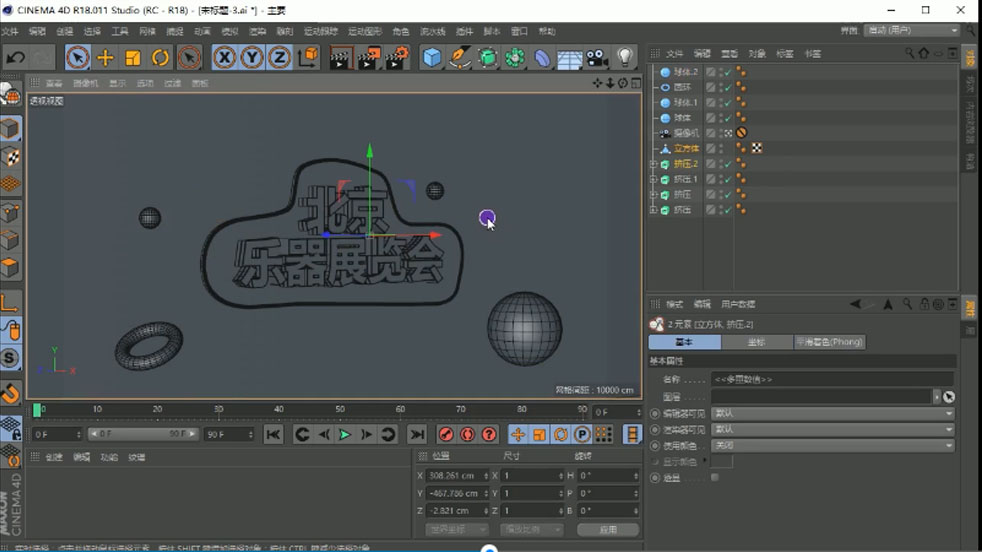
Task: Render the active view
Action: (341, 58)
